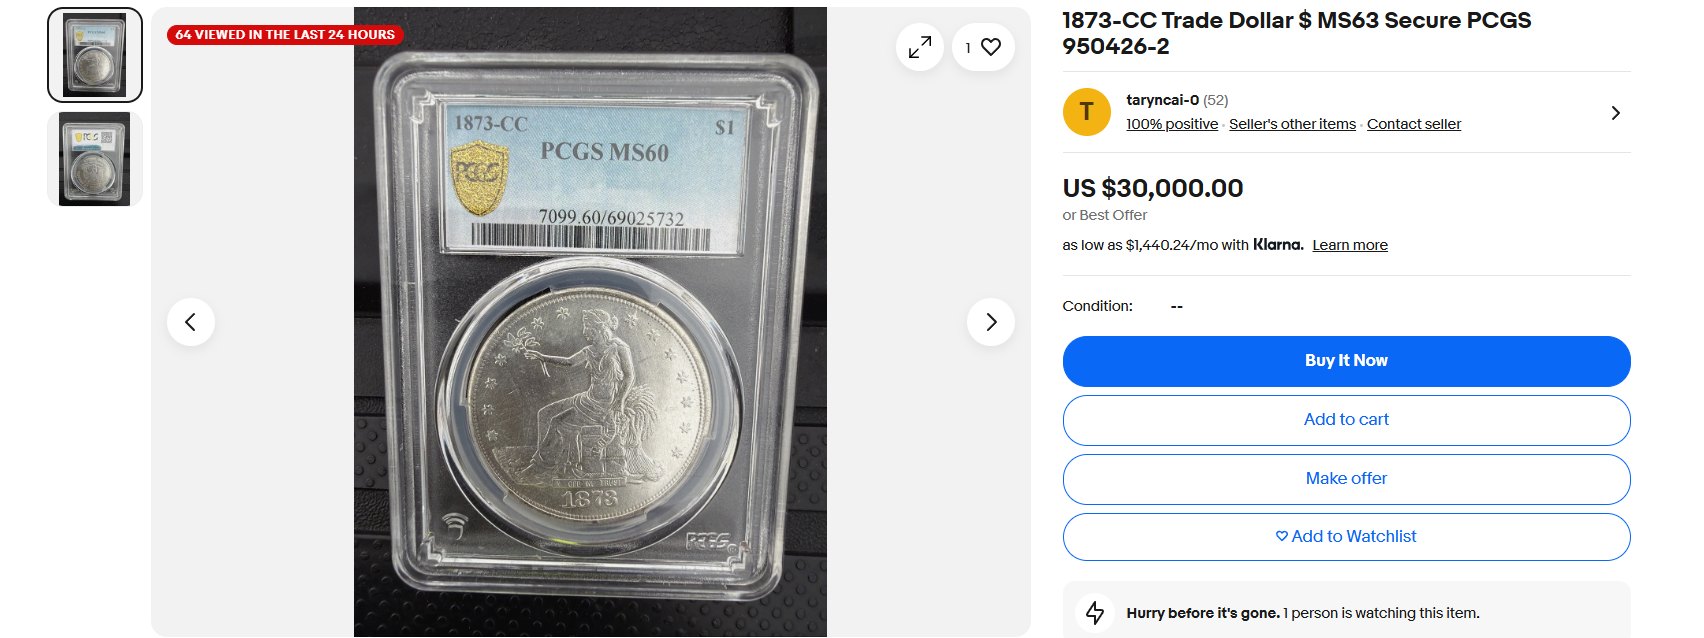This screenshot has width=1704, height=638.
Task: Open the 100% positive feedback link
Action: coord(1172,124)
